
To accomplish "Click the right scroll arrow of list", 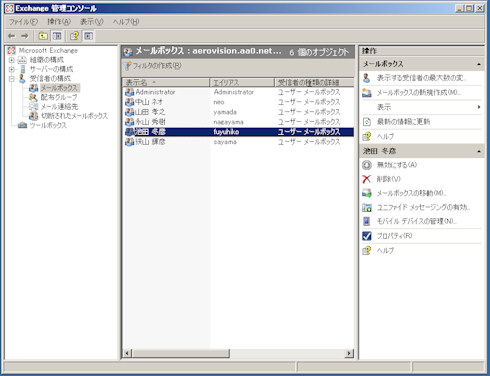I will click(x=349, y=353).
